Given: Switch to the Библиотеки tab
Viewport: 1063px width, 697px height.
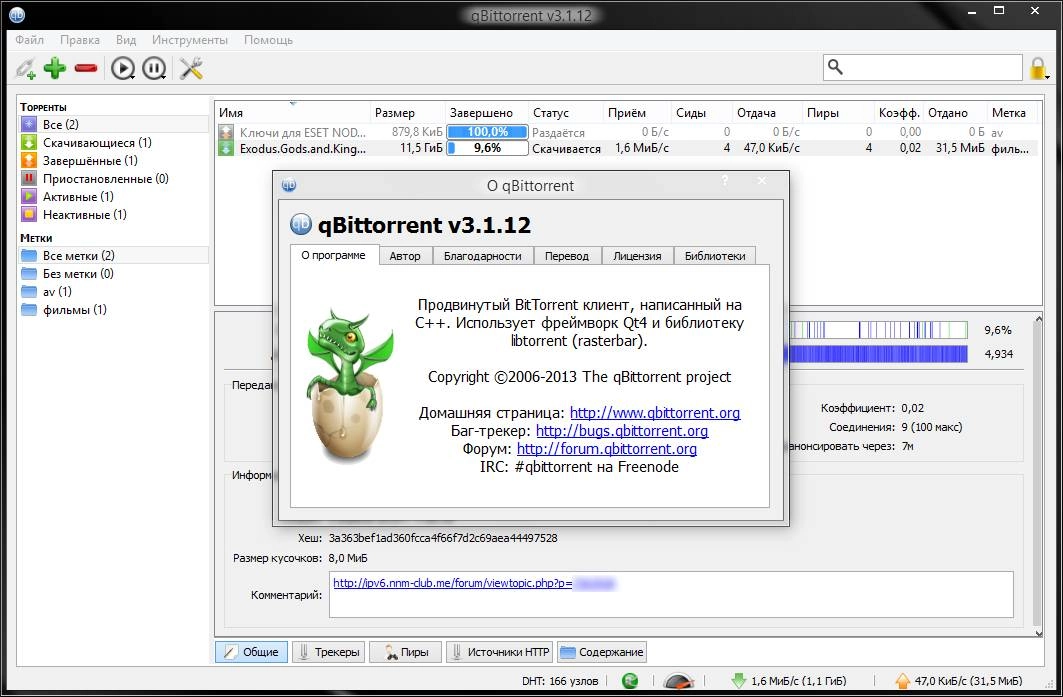Looking at the screenshot, I should (x=715, y=256).
